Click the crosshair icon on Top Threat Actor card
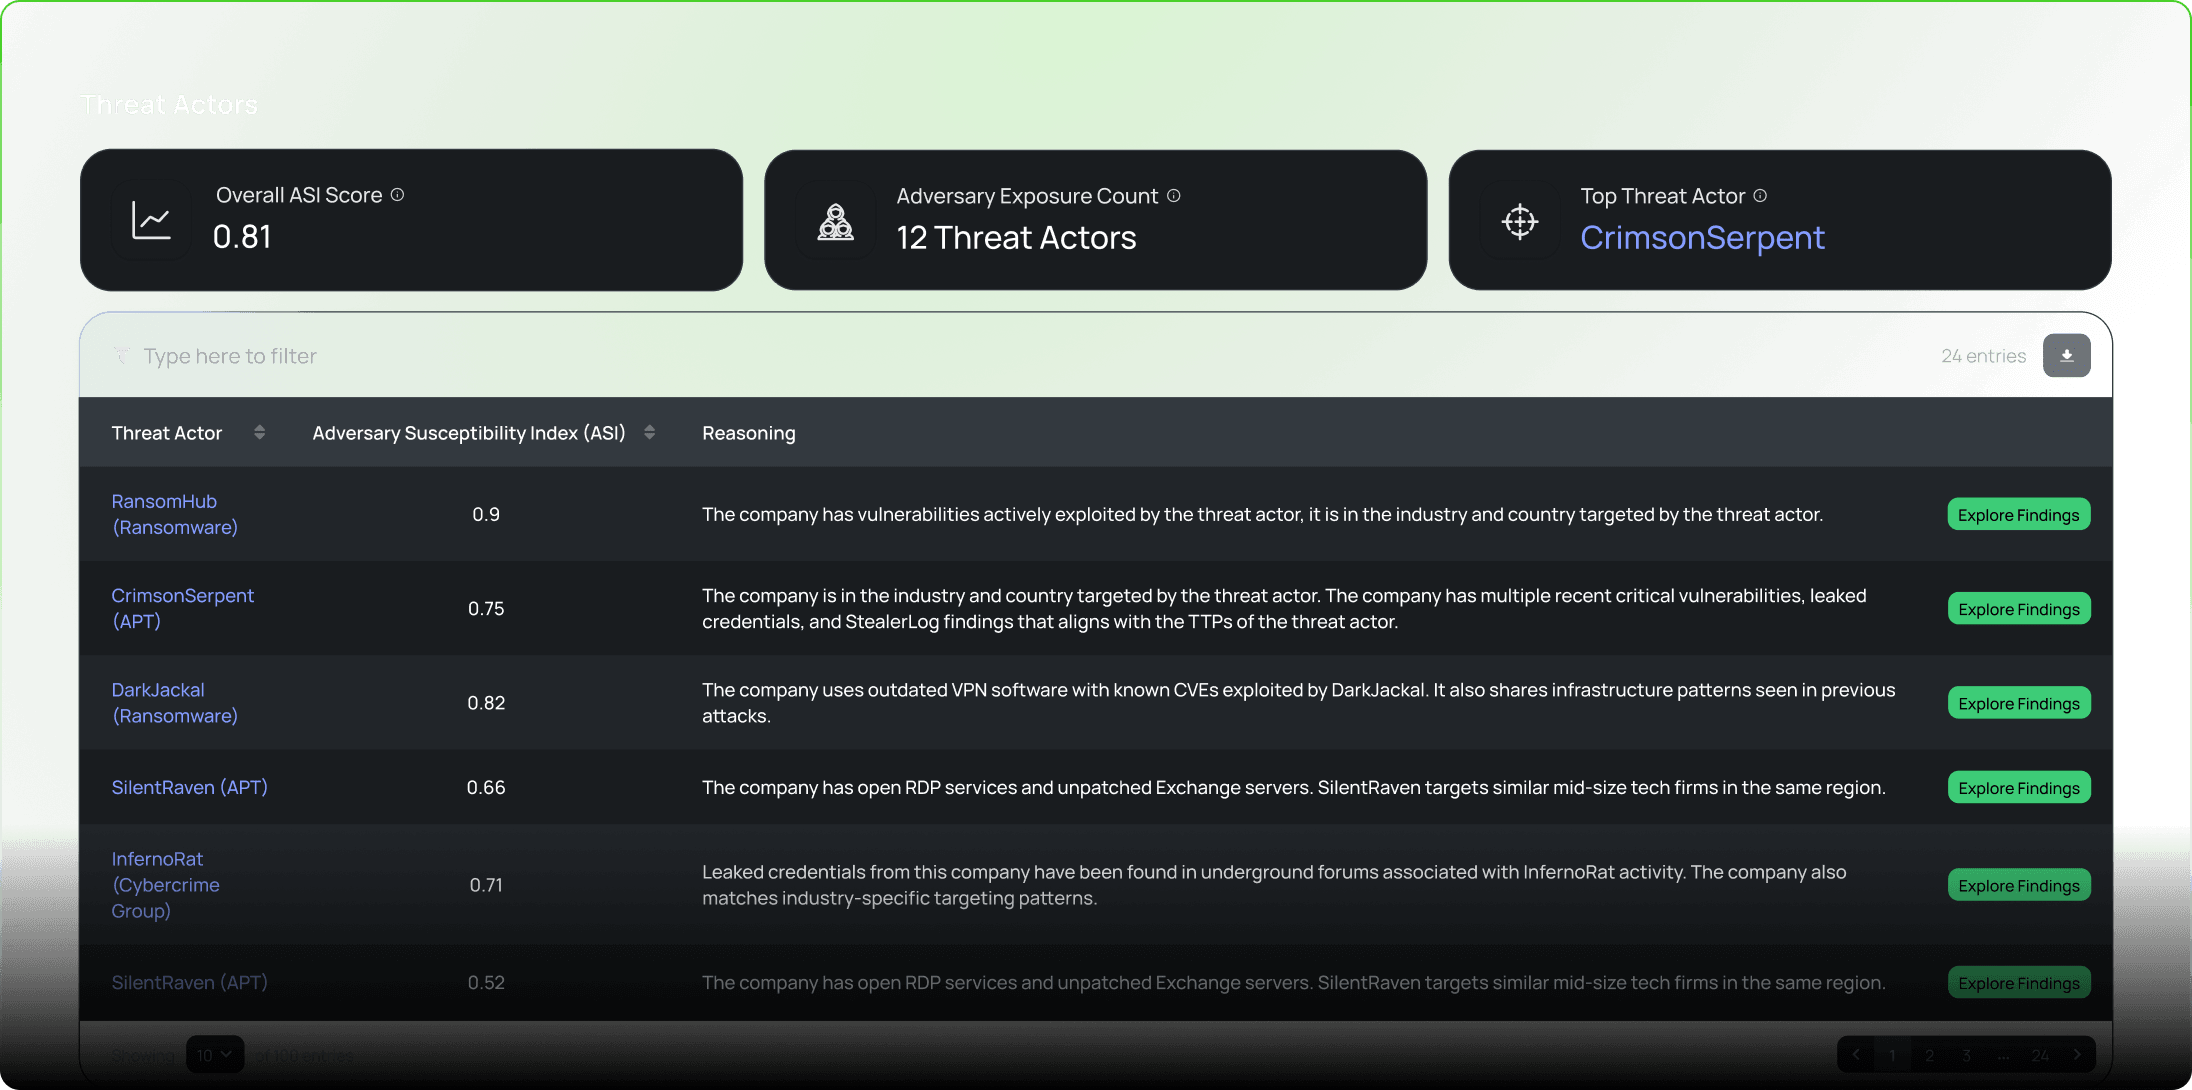 pyautogui.click(x=1519, y=222)
